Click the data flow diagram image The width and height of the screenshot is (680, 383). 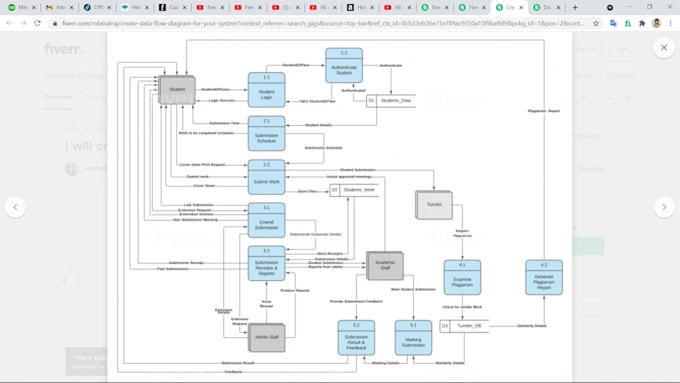click(340, 206)
